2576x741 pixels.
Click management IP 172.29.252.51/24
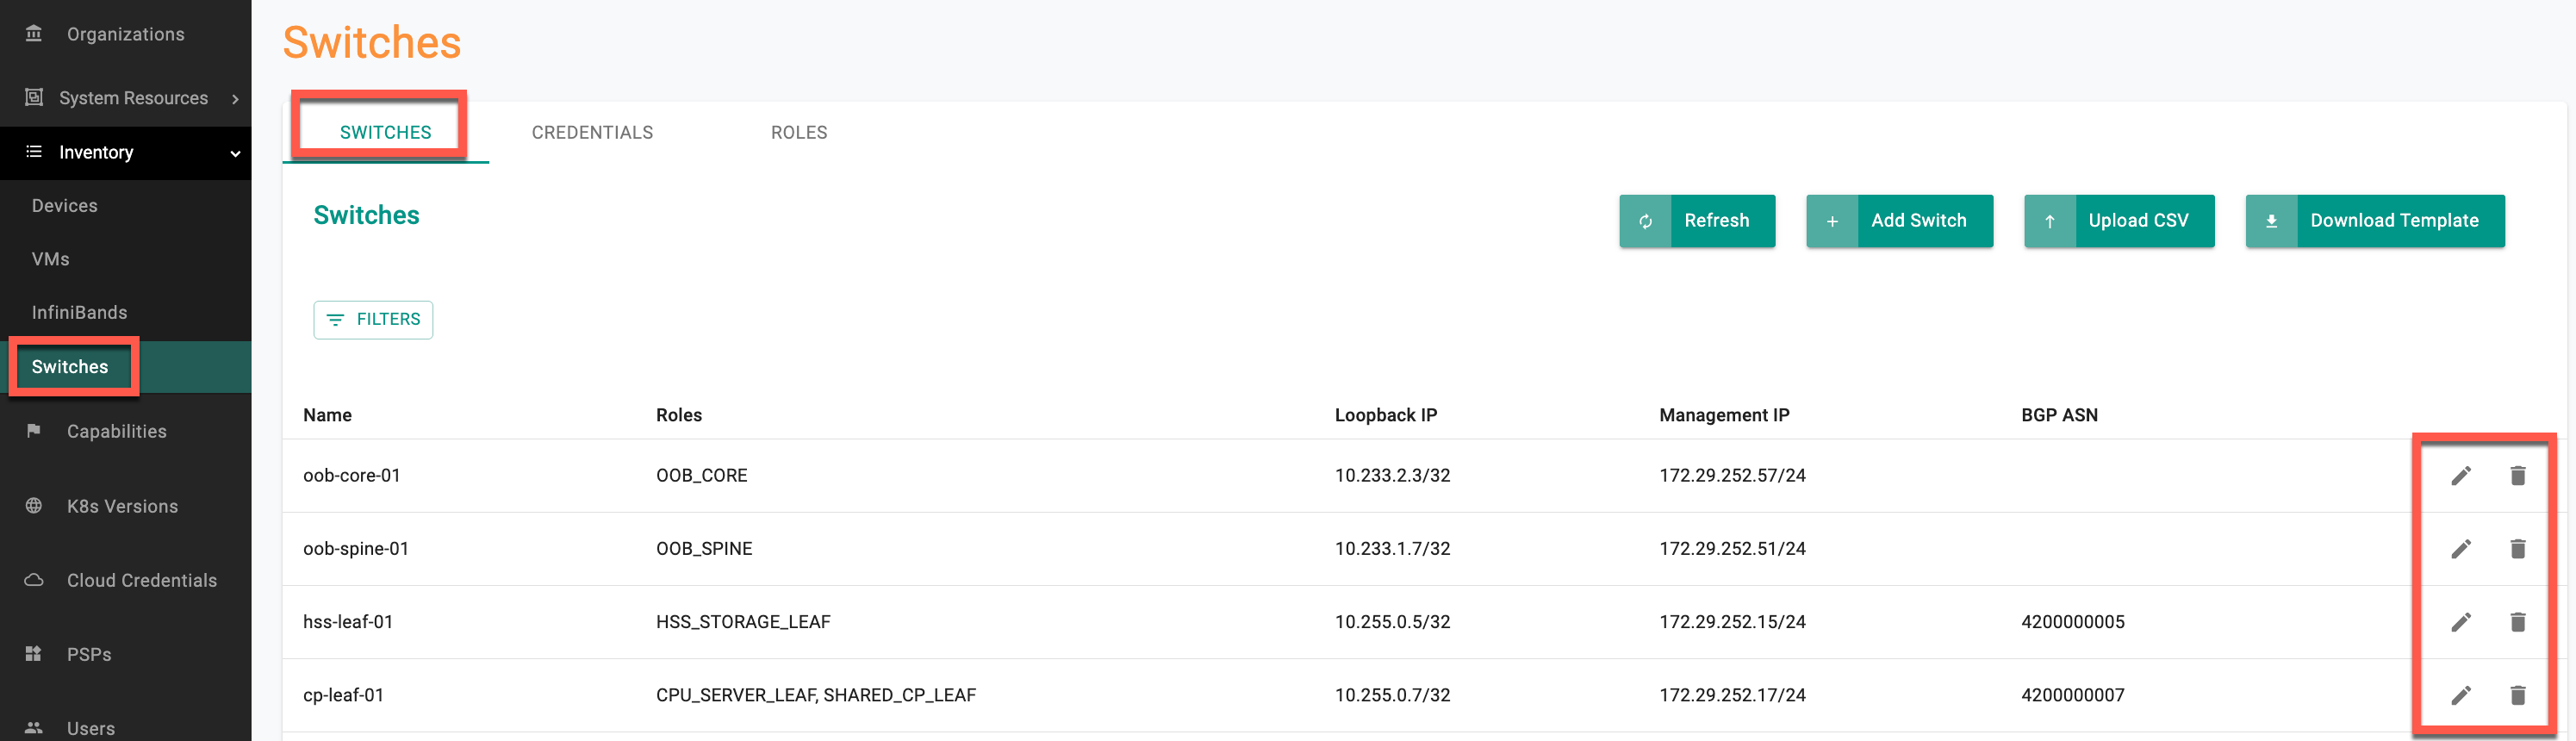pos(1732,548)
